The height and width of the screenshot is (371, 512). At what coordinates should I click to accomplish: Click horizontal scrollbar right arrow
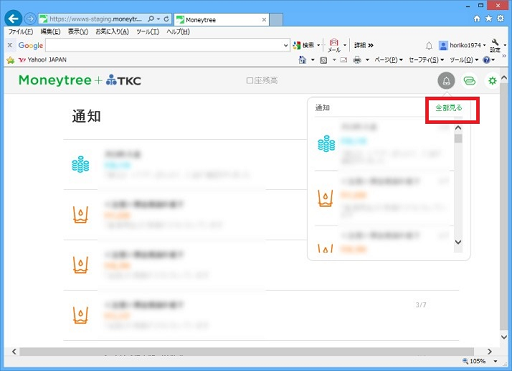(489, 351)
